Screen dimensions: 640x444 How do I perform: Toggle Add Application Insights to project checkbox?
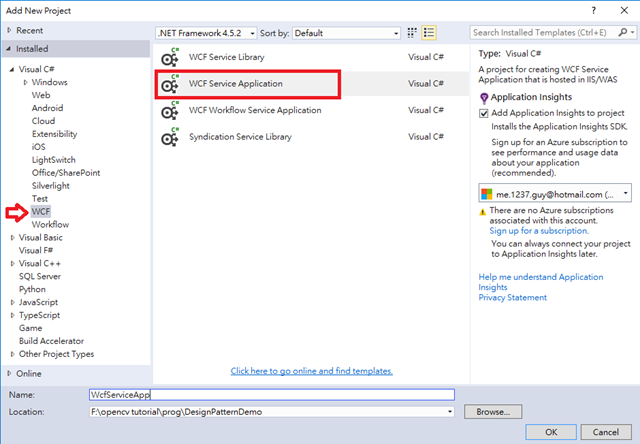(x=484, y=113)
